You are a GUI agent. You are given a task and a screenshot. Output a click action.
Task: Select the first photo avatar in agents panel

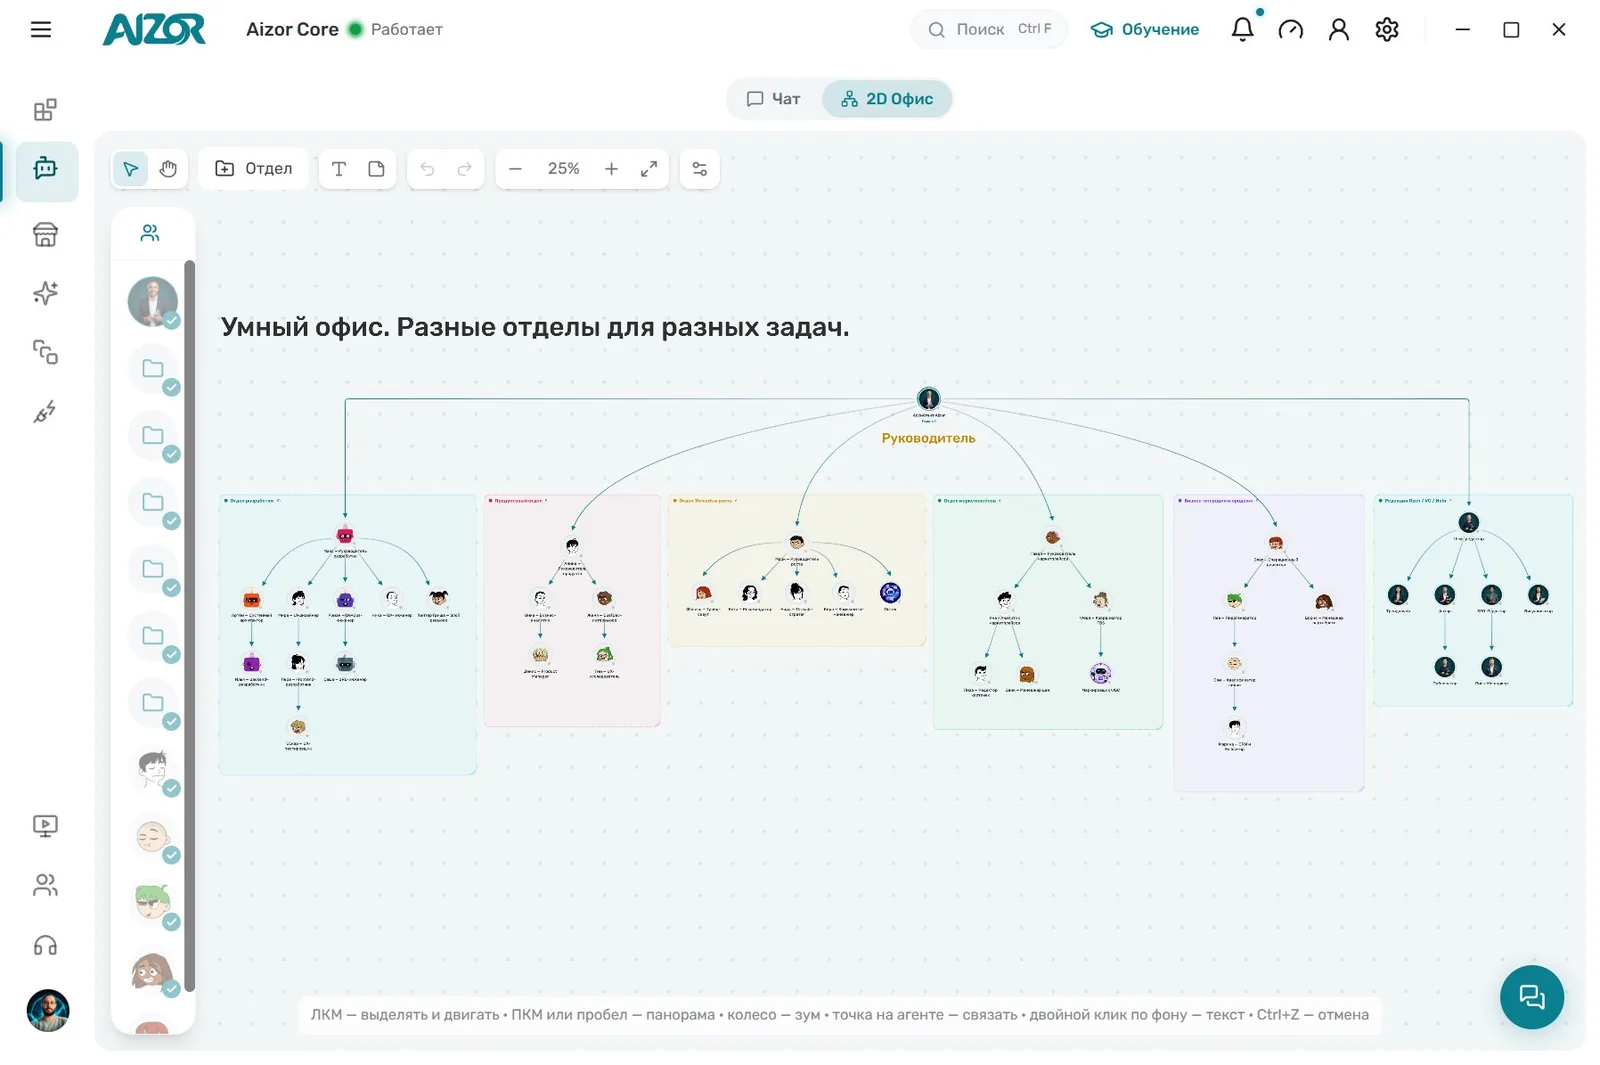(x=153, y=302)
